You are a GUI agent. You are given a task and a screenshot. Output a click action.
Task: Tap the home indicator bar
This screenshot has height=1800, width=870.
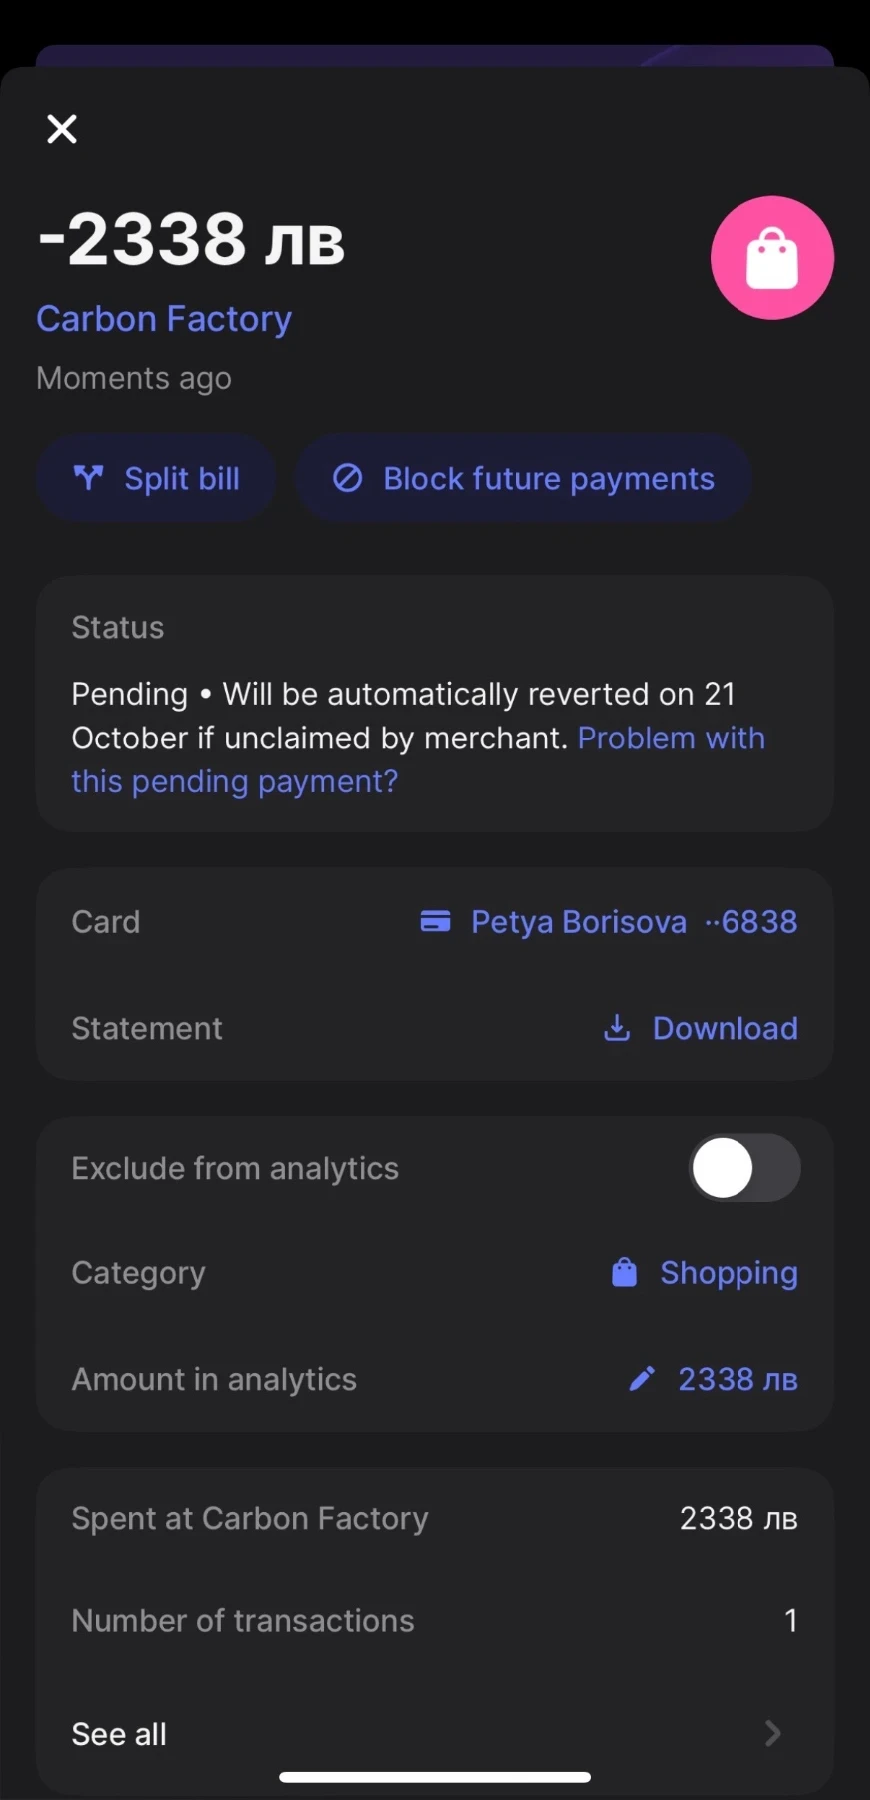tap(435, 1777)
